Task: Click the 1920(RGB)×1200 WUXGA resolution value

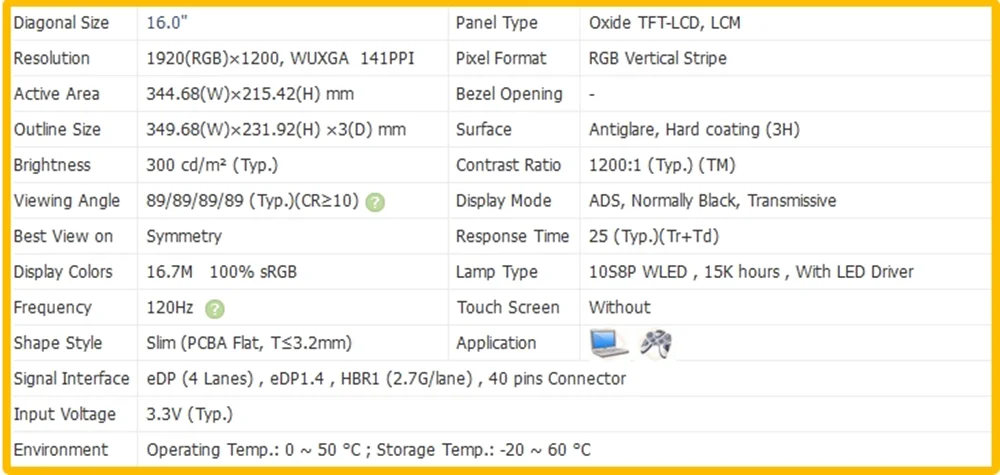Action: click(x=281, y=59)
